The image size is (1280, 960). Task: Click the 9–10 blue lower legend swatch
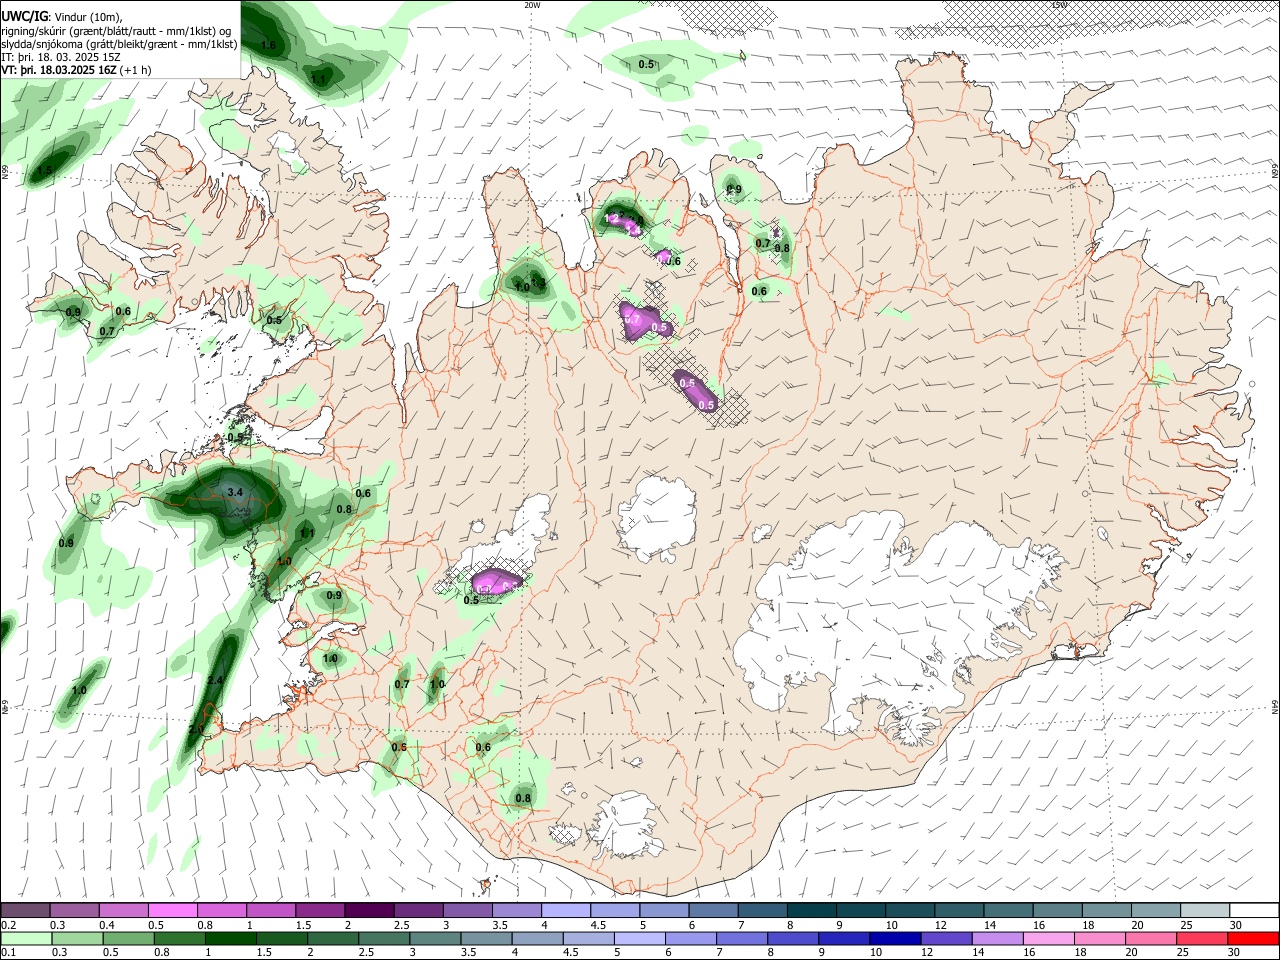[842, 938]
